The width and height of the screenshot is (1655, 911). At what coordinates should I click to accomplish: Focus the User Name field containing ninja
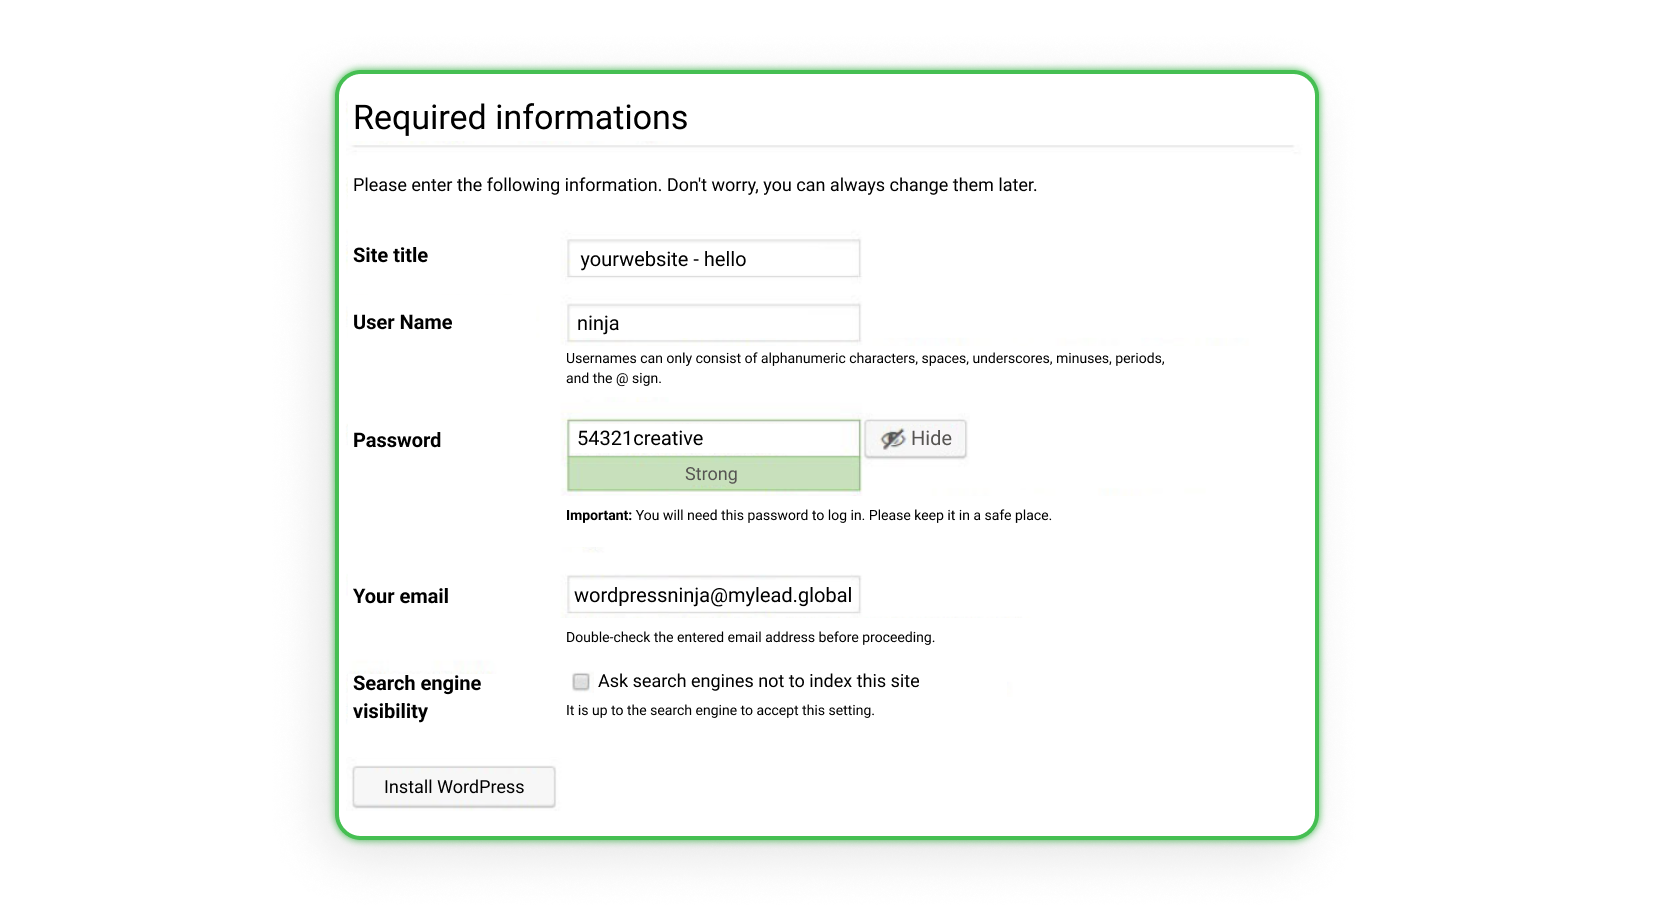coord(713,323)
